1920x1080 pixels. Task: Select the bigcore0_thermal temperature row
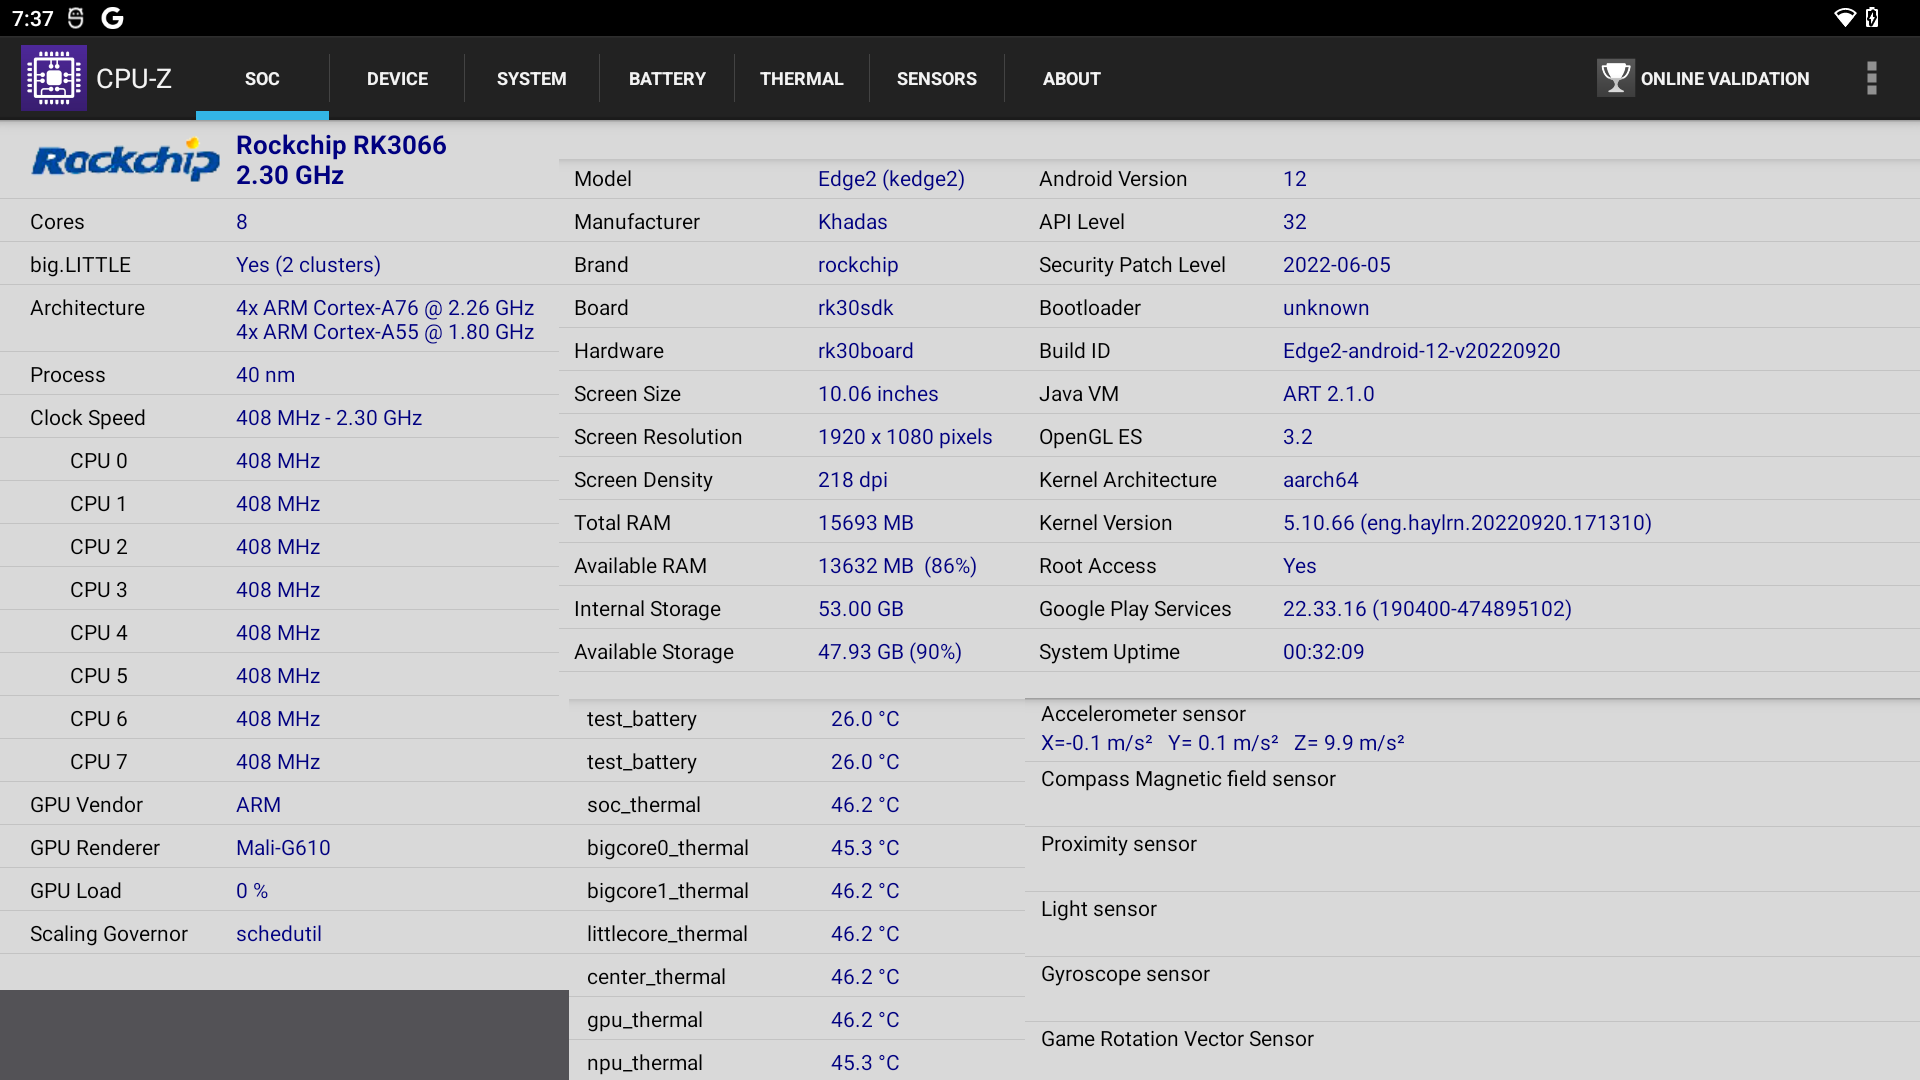point(797,848)
